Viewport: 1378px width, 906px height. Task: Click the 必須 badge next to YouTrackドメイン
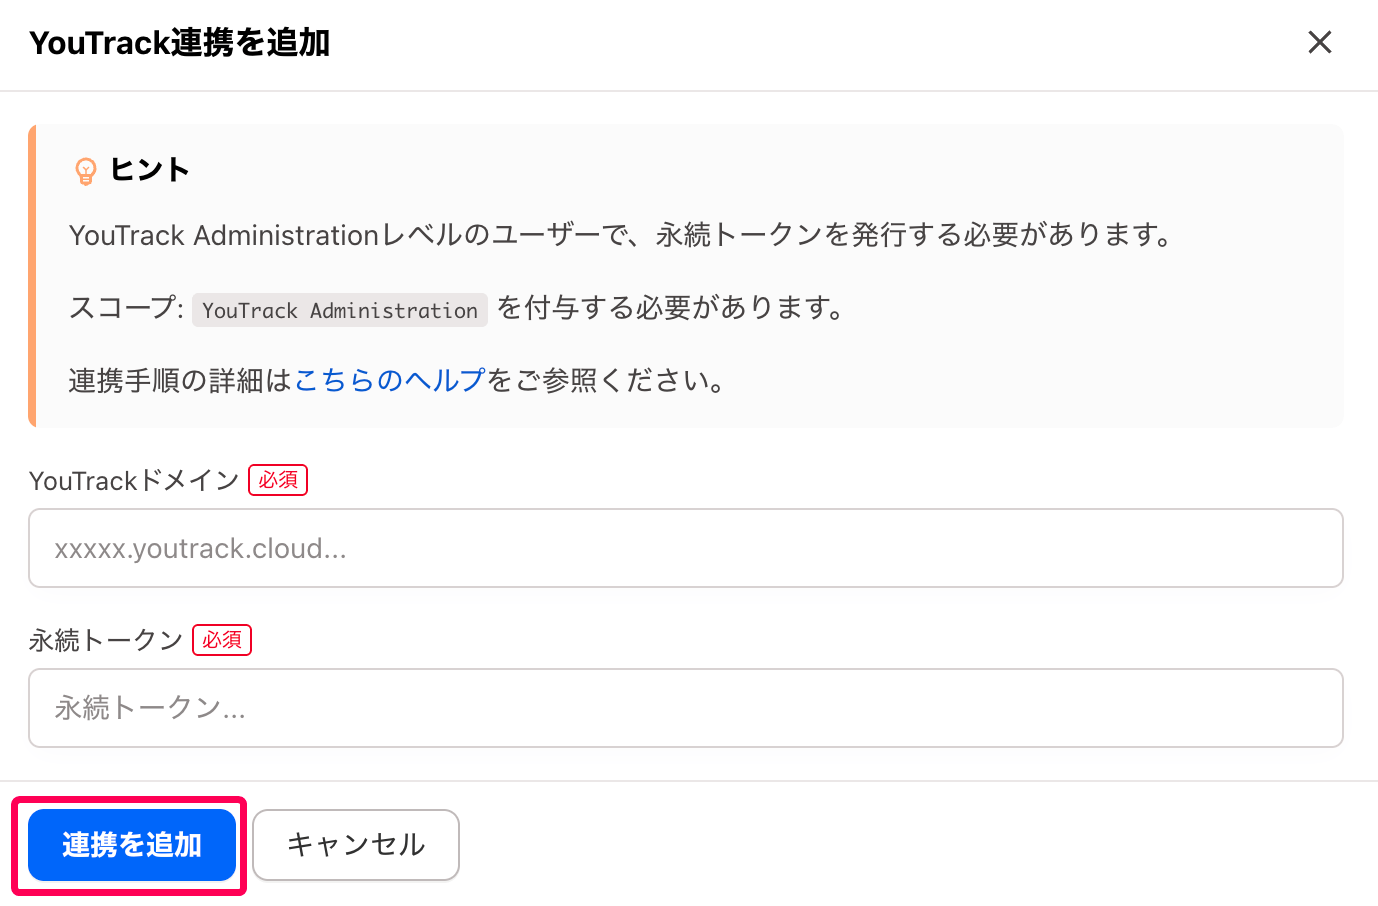278,480
